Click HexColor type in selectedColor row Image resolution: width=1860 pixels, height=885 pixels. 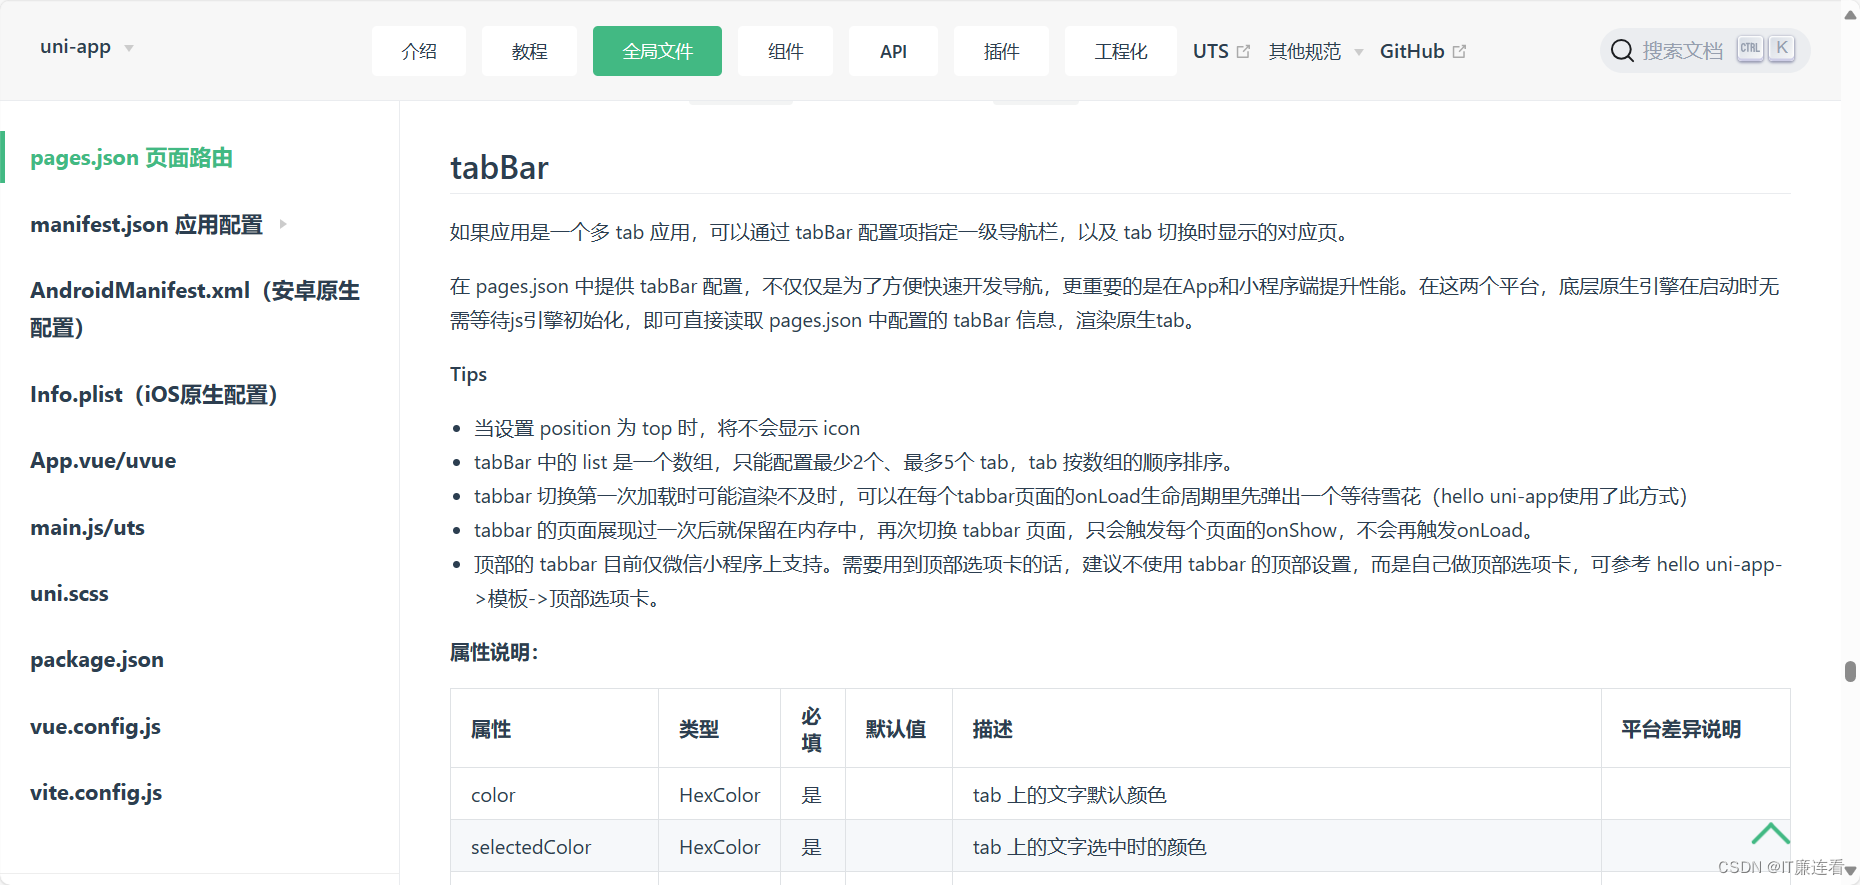point(720,847)
